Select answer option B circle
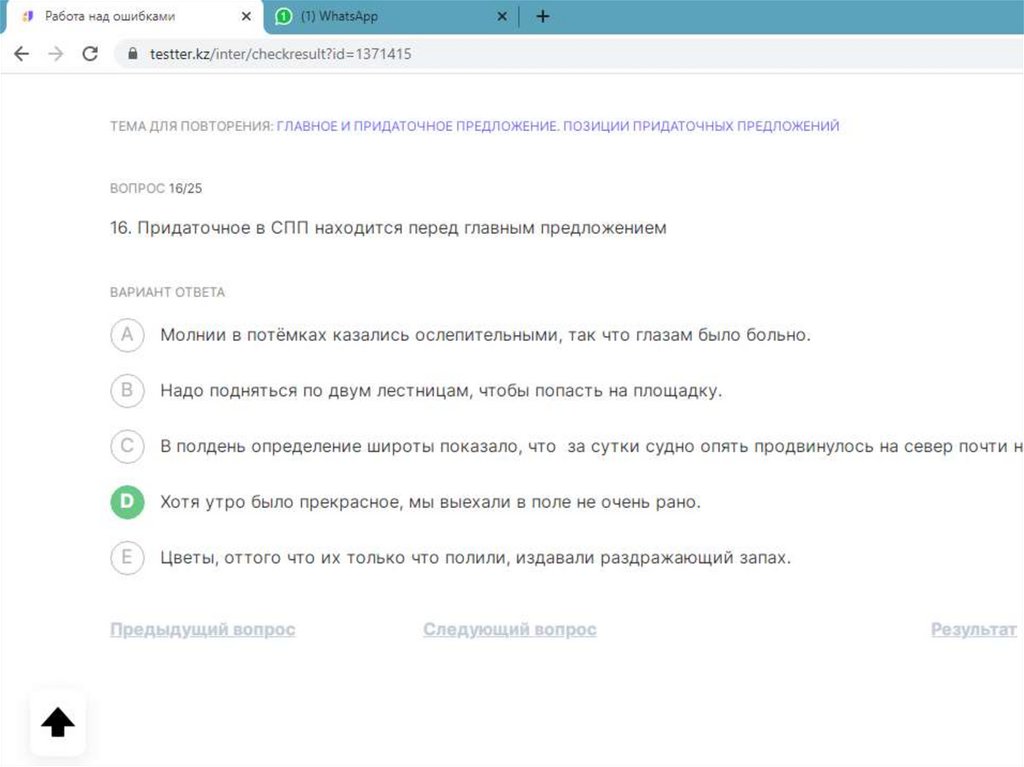This screenshot has height=767, width=1024. pos(127,391)
